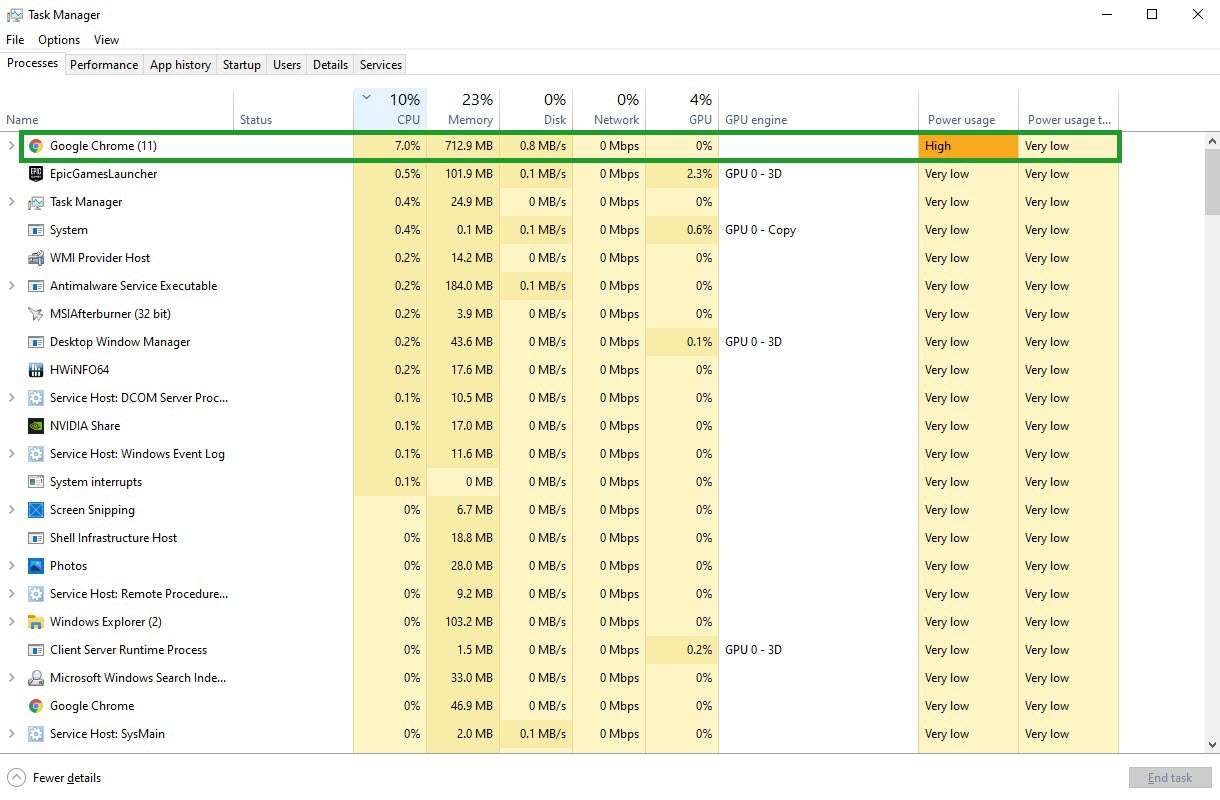Expand the Google Chrome (11) process group

point(12,146)
